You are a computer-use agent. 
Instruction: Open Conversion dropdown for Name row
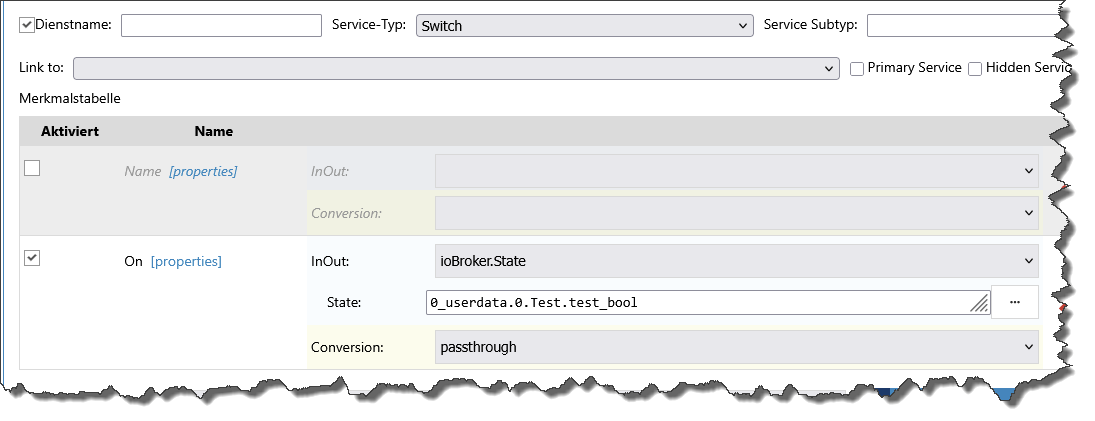pyautogui.click(x=736, y=213)
